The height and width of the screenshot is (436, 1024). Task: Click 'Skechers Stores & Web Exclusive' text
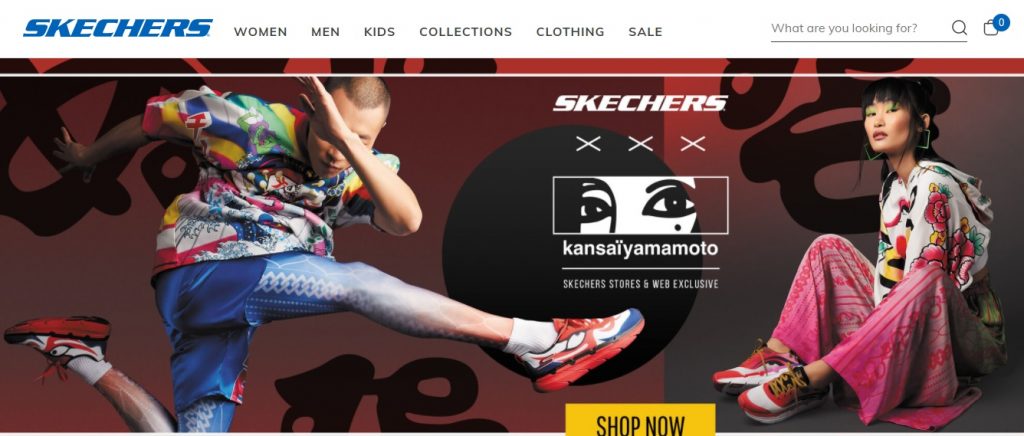pos(640,284)
